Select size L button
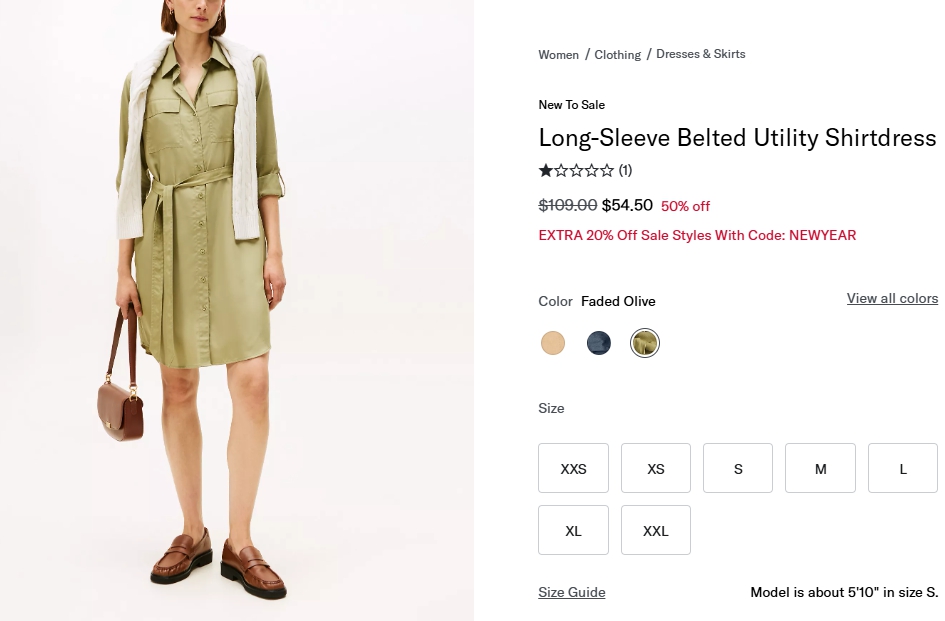The width and height of the screenshot is (945, 621). 902,468
